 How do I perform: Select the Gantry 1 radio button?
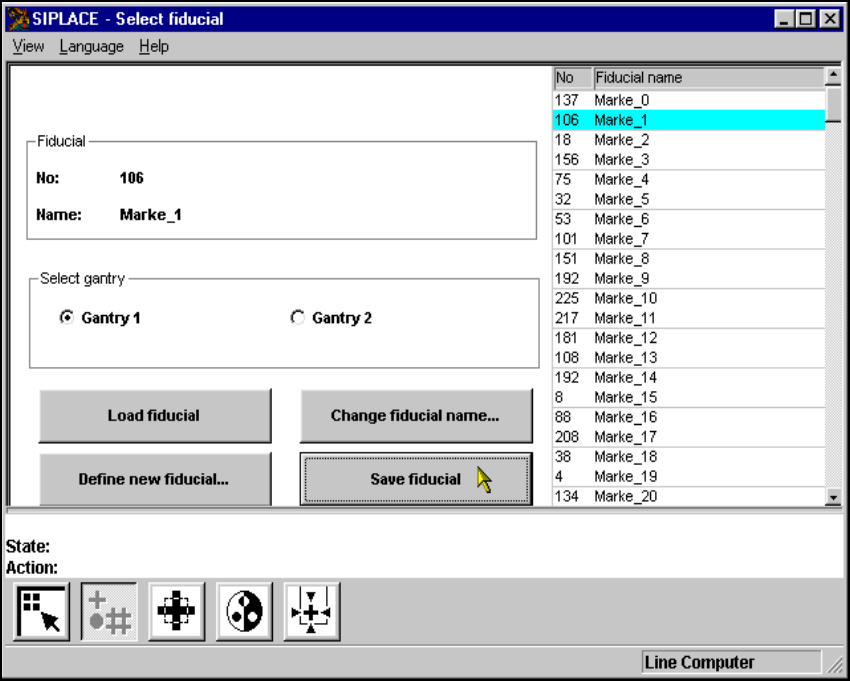(x=67, y=318)
